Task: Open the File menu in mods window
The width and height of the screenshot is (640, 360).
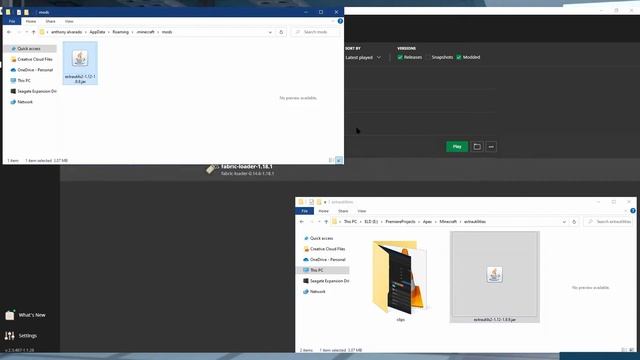Action: click(x=12, y=21)
